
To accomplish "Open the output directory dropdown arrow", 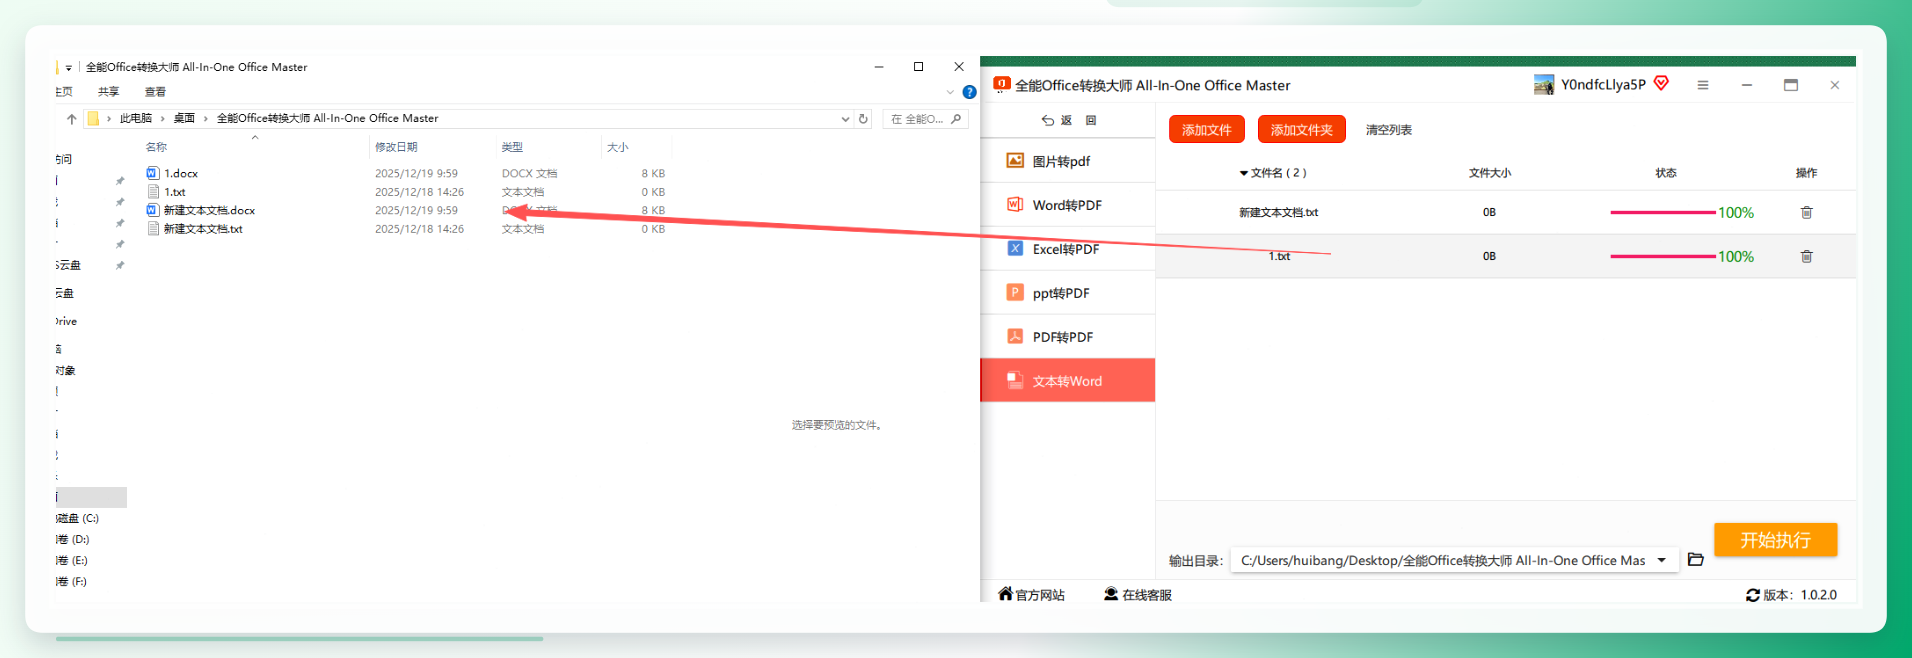I will pyautogui.click(x=1661, y=560).
